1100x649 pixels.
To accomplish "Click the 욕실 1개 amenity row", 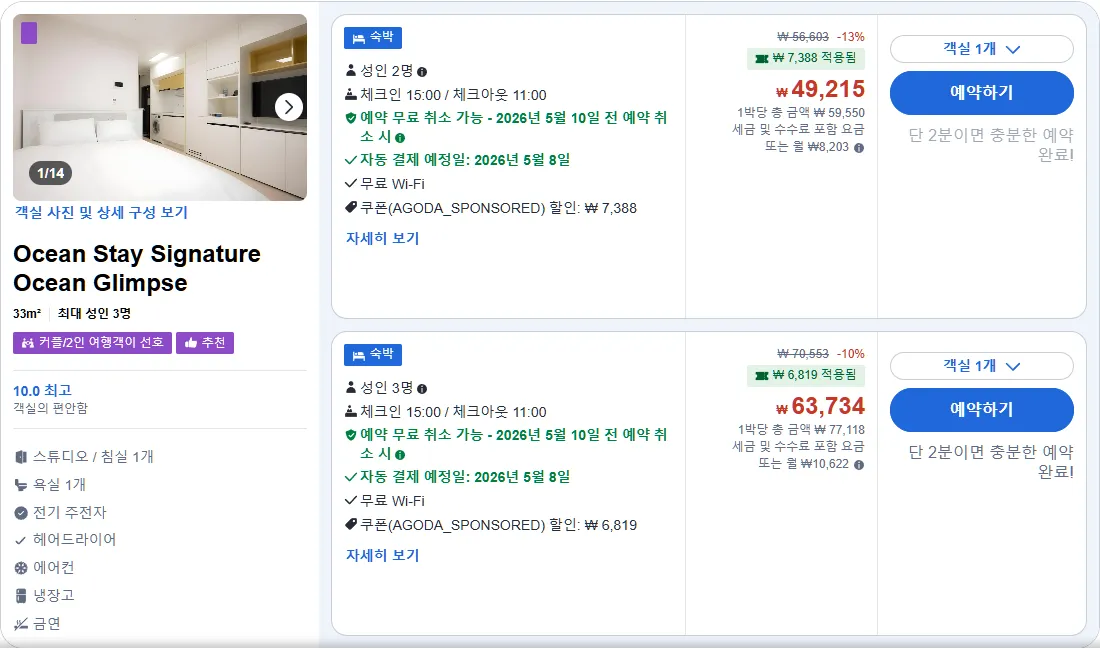I will pos(51,485).
